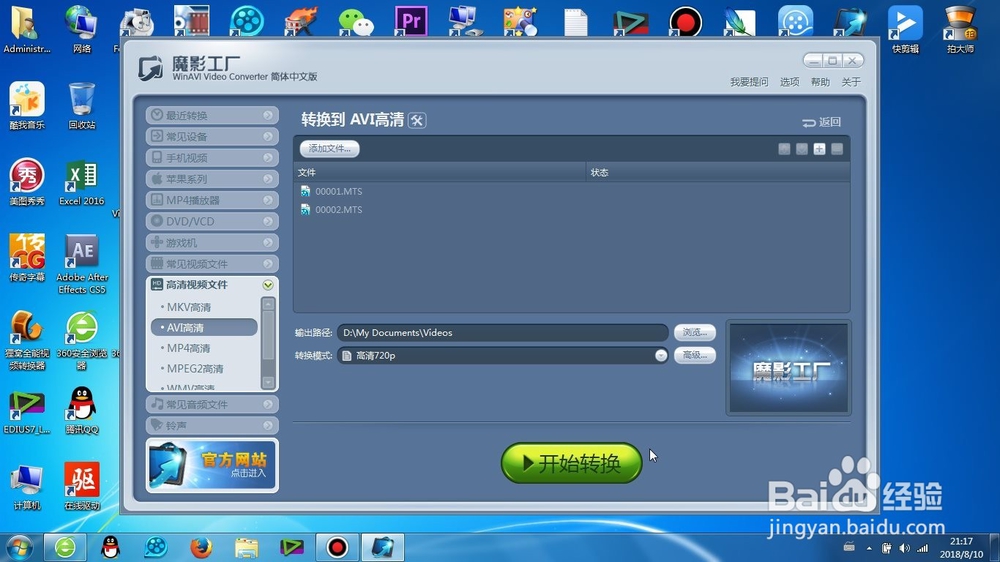The width and height of the screenshot is (1000, 562).
Task: Expand the 常见视频文件 category
Action: click(x=212, y=263)
